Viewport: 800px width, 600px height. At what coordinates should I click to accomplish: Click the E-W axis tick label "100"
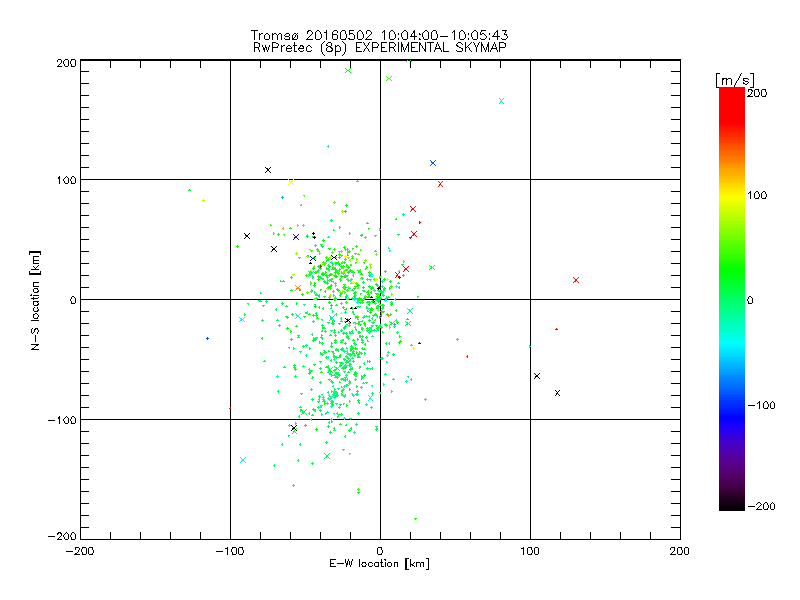click(x=530, y=551)
